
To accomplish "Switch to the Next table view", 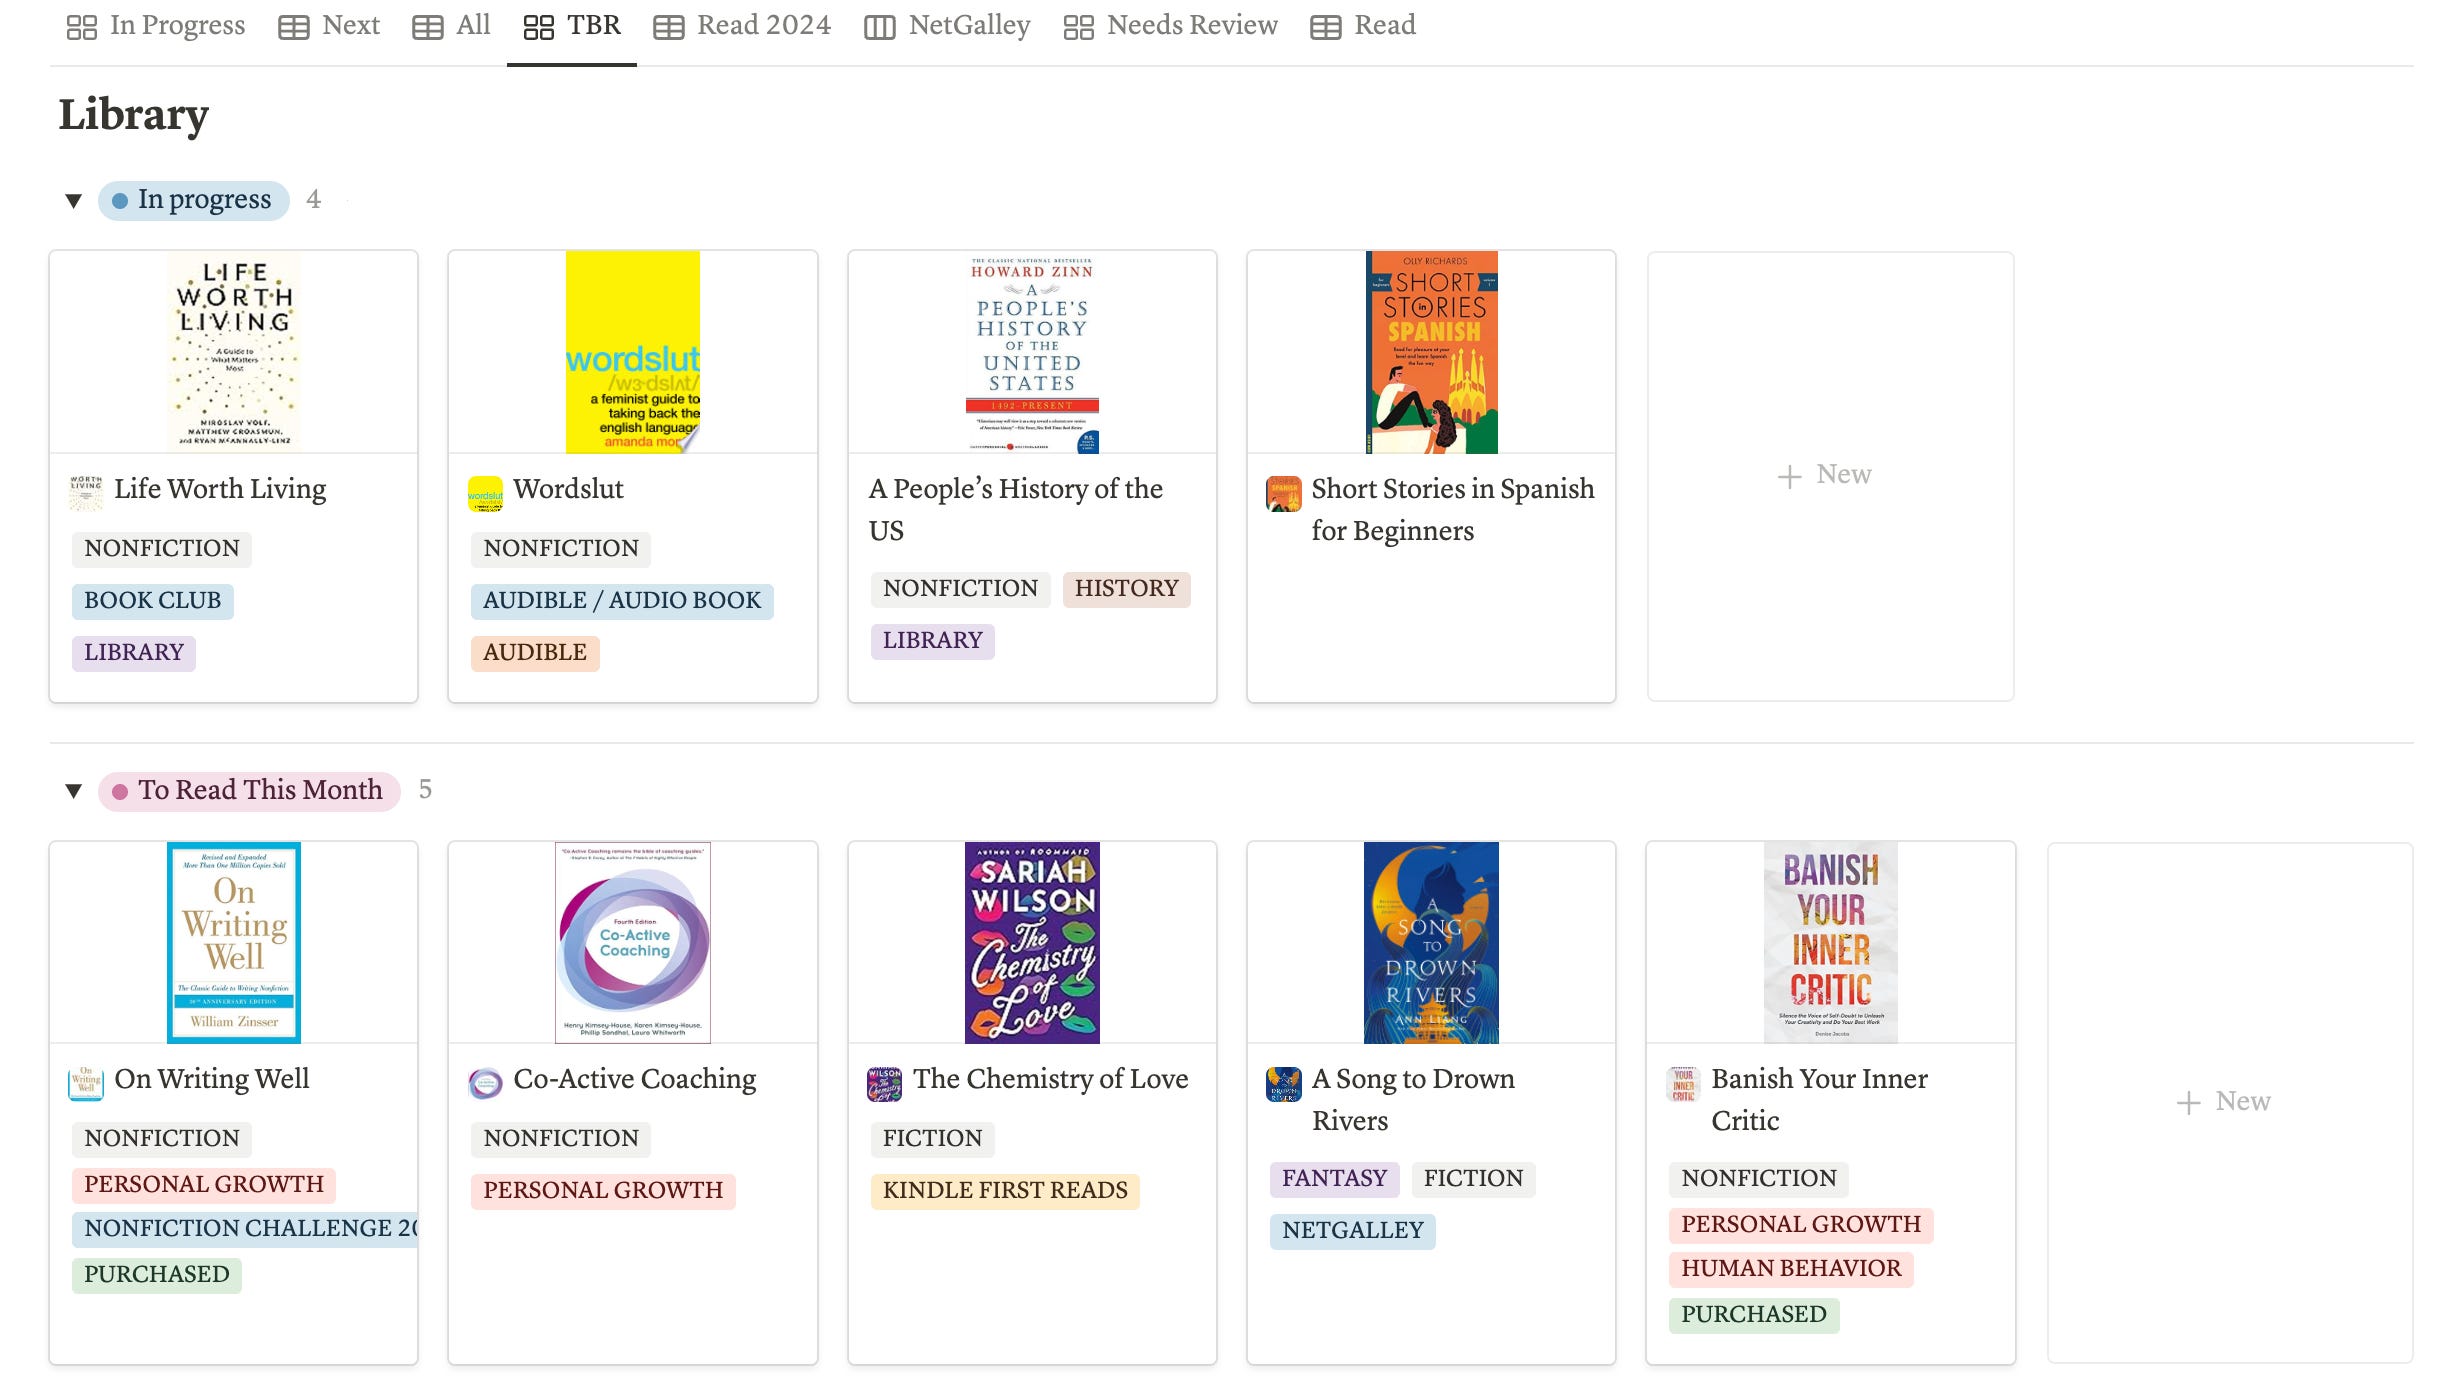I will point(329,26).
